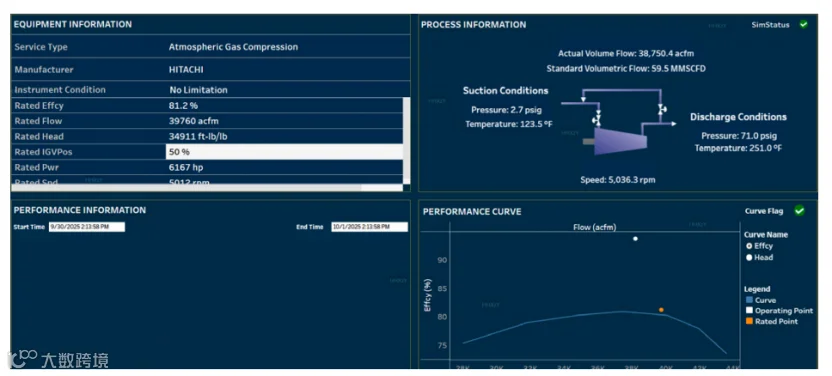Click the recycle valve icon near discharge

661,109
